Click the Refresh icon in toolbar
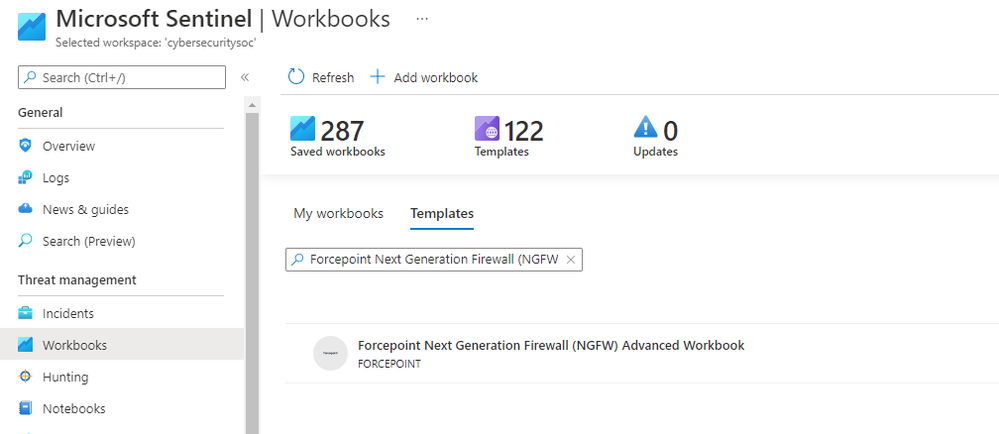 296,77
